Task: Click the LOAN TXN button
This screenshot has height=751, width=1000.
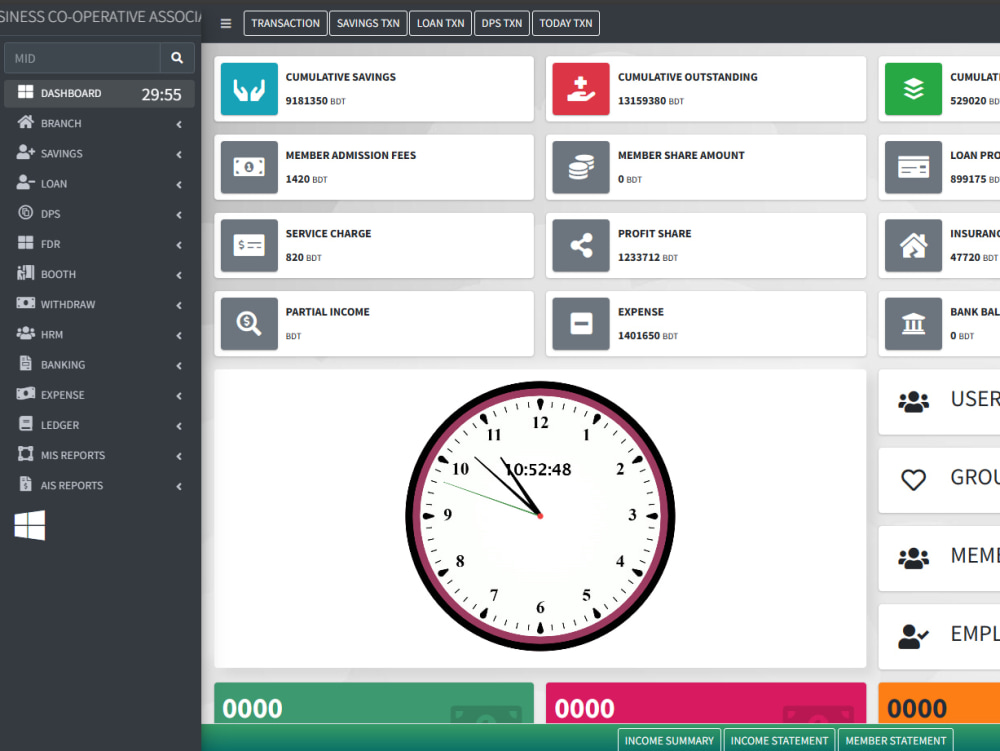Action: pos(440,24)
